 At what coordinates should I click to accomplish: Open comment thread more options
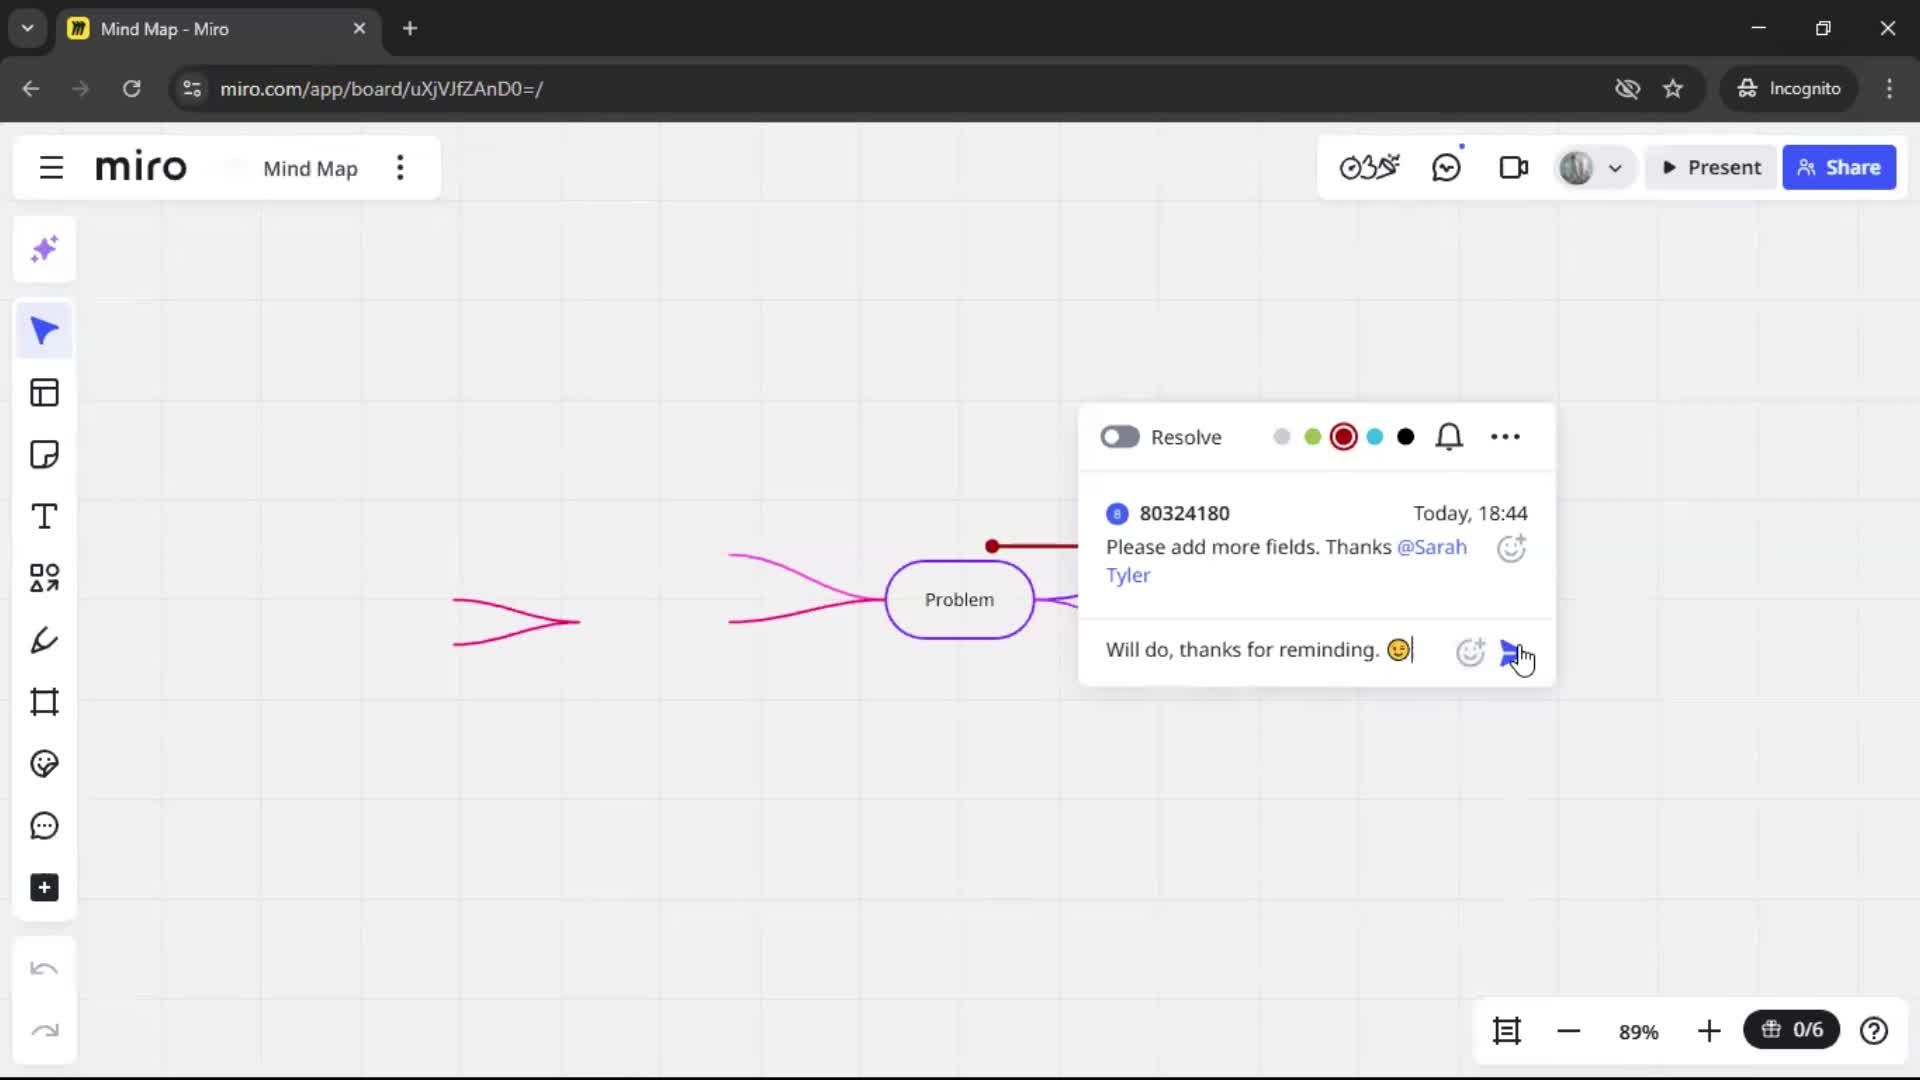click(x=1505, y=437)
